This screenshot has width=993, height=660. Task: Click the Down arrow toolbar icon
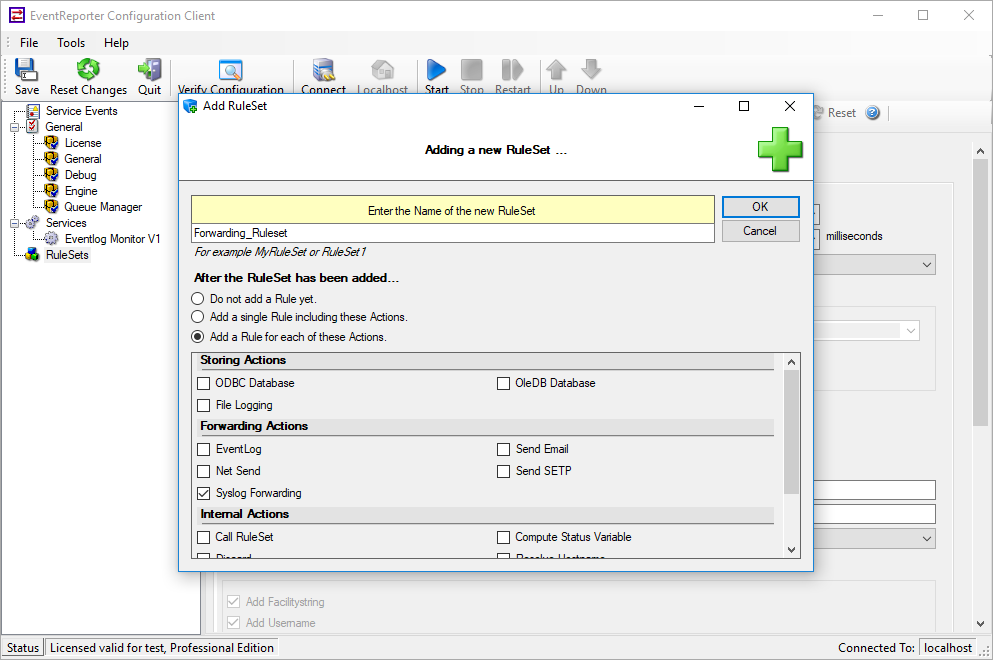coord(591,70)
